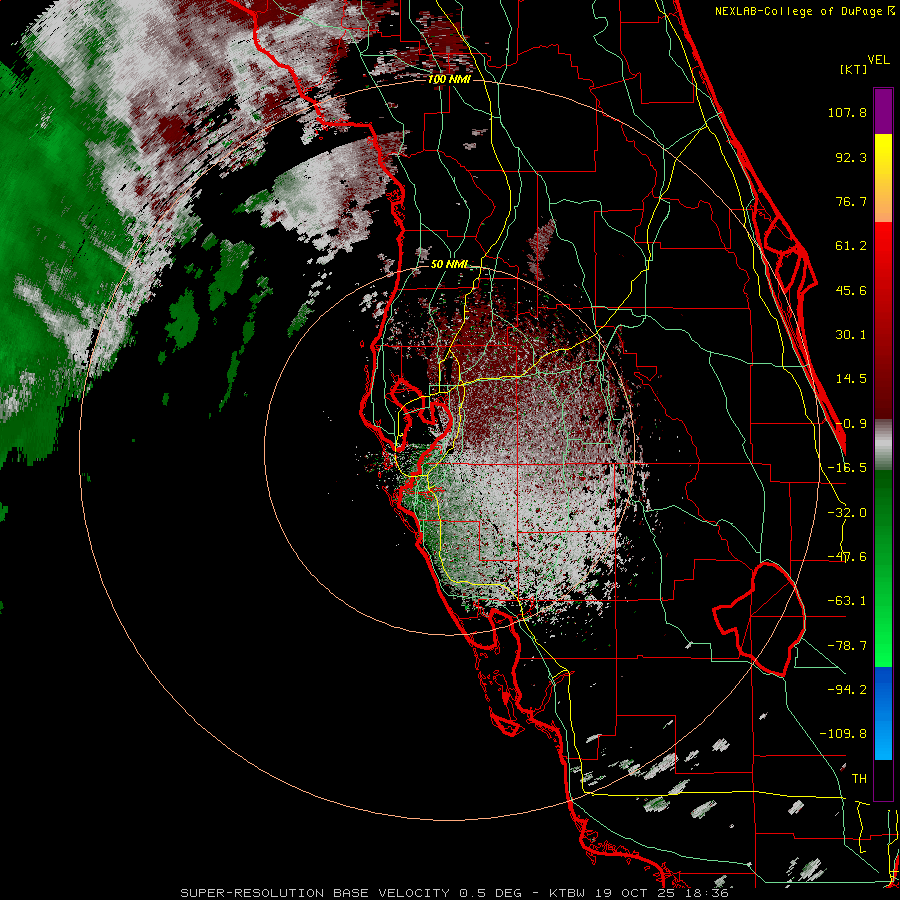Image resolution: width=900 pixels, height=900 pixels.
Task: Click the VEL product label
Action: point(878,60)
